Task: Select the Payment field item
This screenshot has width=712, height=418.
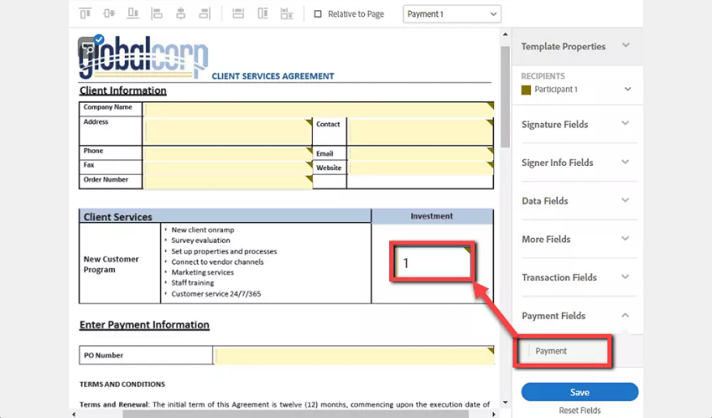Action: (x=563, y=351)
